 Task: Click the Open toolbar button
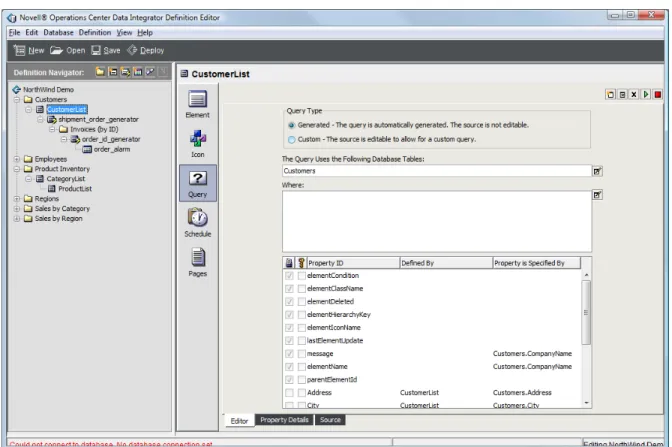(68, 51)
